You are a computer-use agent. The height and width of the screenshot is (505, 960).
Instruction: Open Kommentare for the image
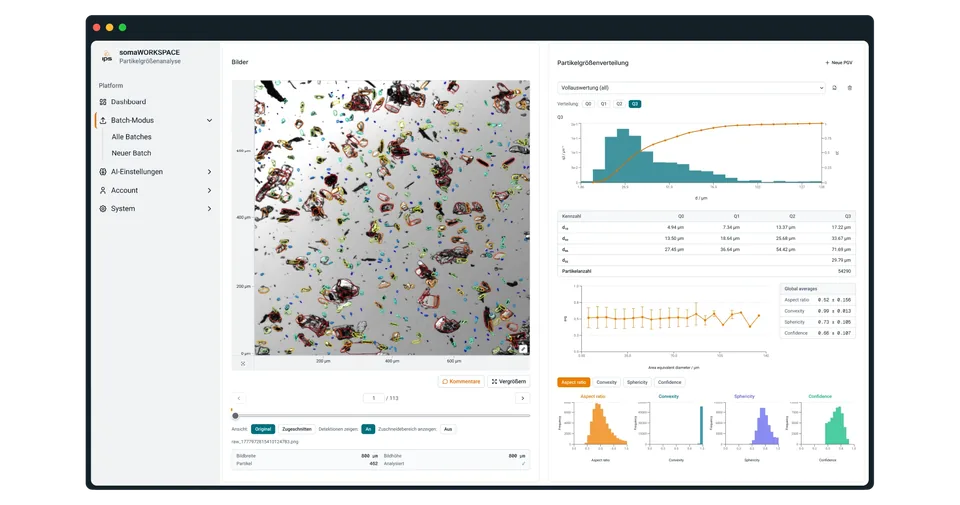click(x=461, y=381)
